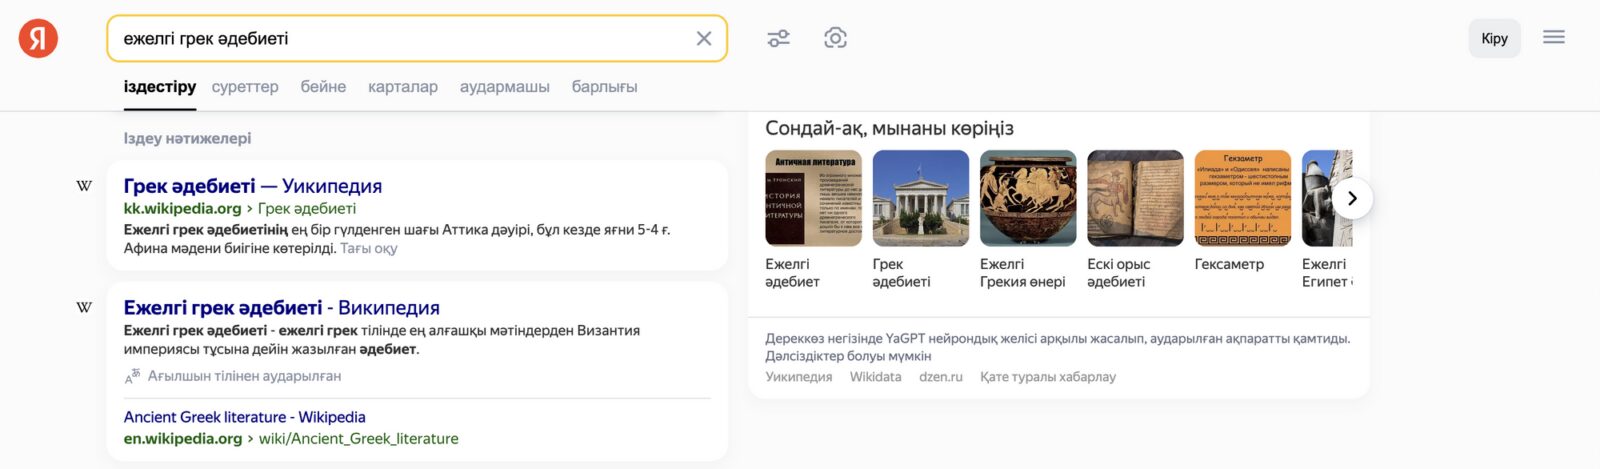Click the translation icon near Ағылшын тілінен аударылған
The height and width of the screenshot is (469, 1600).
tap(132, 376)
